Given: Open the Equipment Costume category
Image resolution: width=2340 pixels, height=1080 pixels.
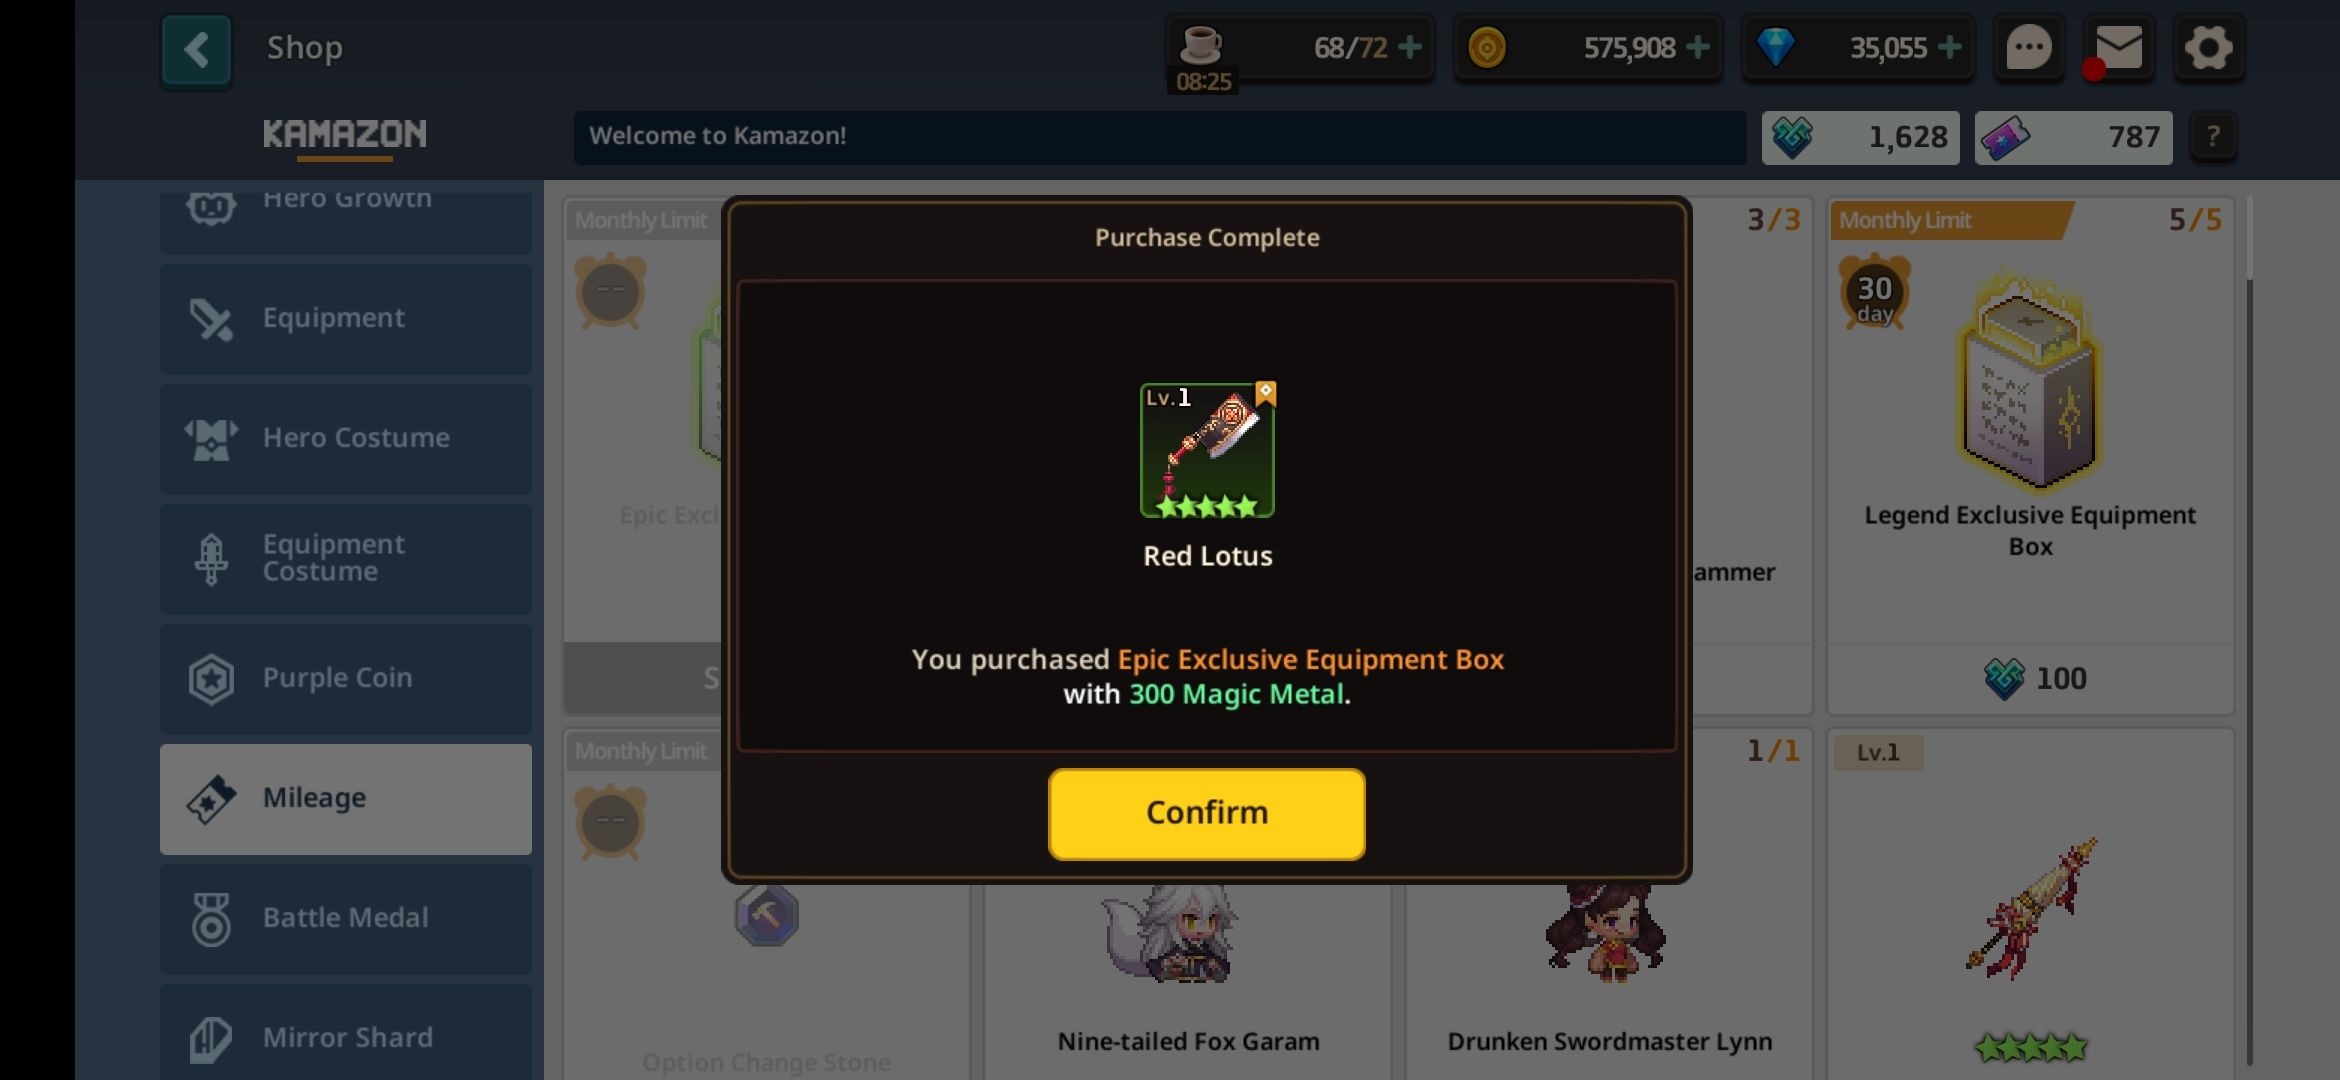Looking at the screenshot, I should point(346,559).
